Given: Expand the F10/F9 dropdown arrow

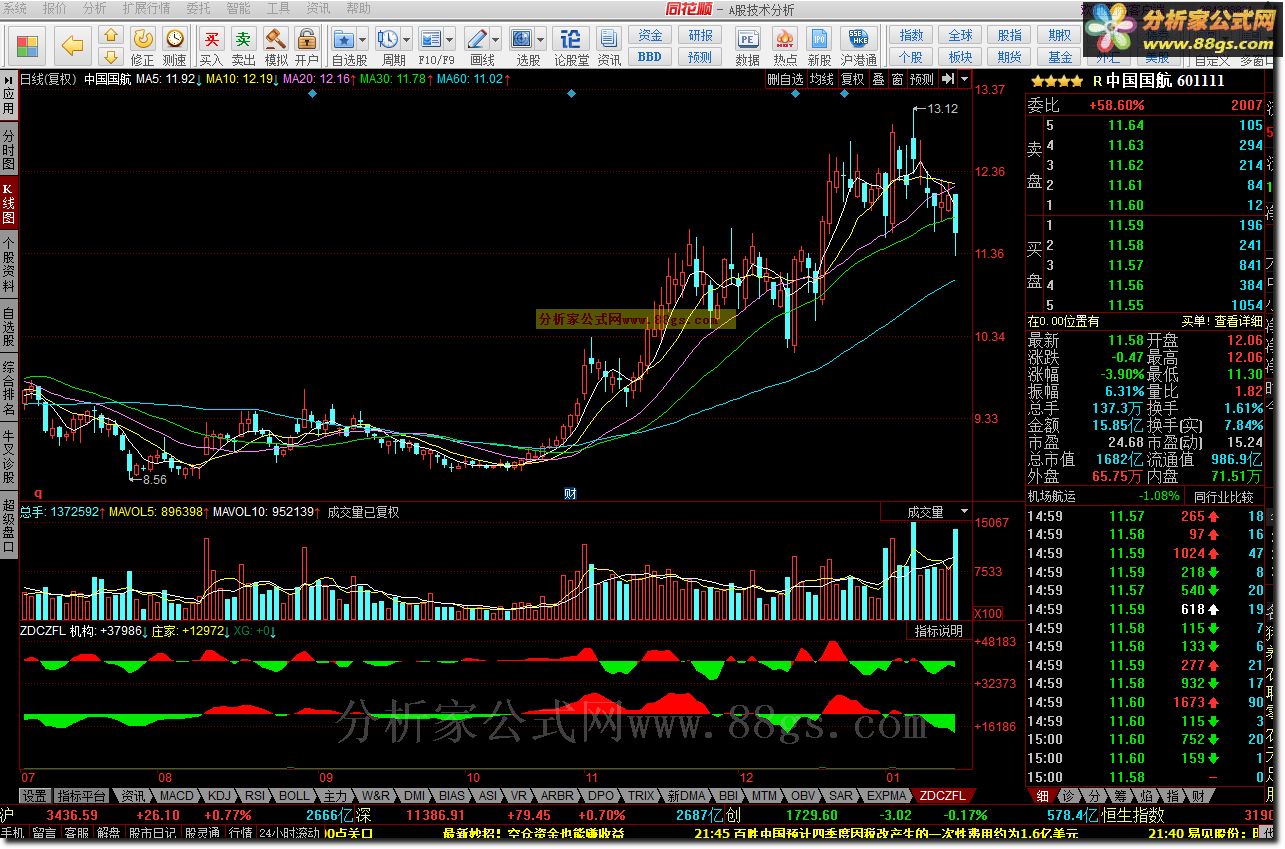Looking at the screenshot, I should coord(450,39).
